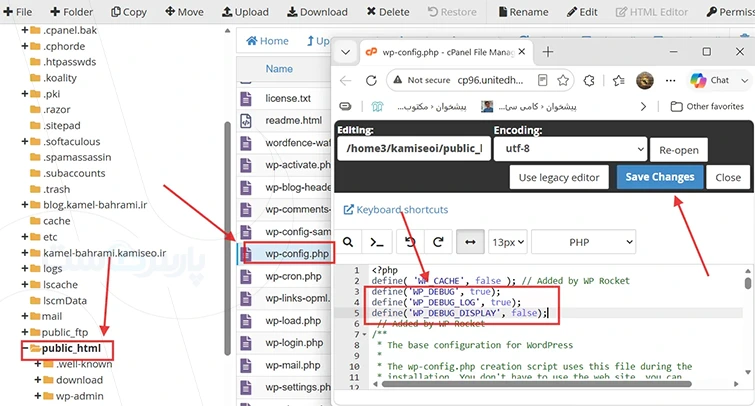This screenshot has width=755, height=406.
Task: Create a new File in cPanel toolbar
Action: (x=18, y=12)
